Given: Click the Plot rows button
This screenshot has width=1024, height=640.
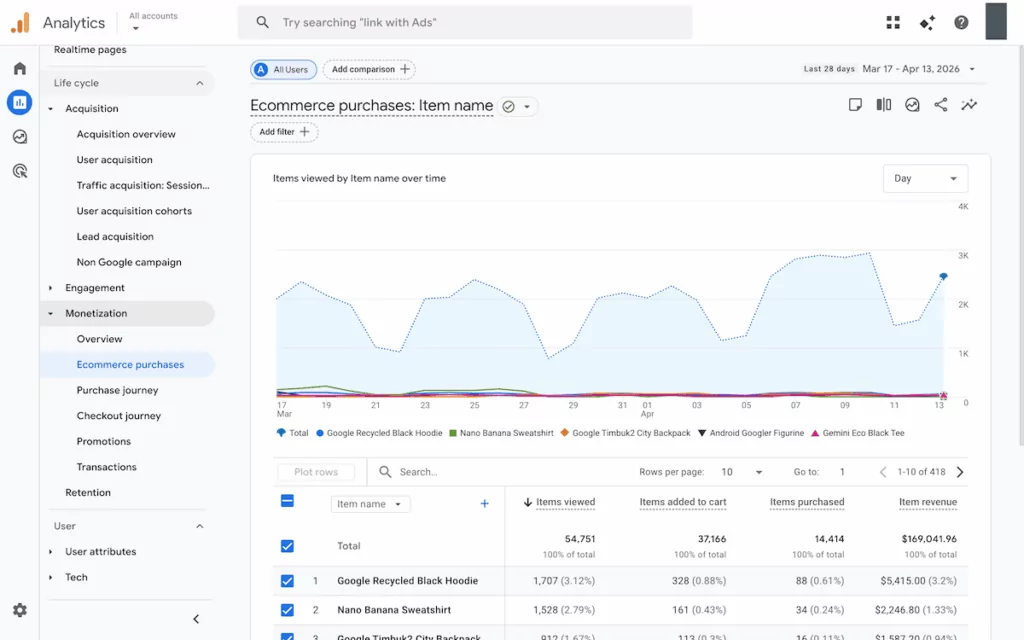Looking at the screenshot, I should (x=316, y=472).
